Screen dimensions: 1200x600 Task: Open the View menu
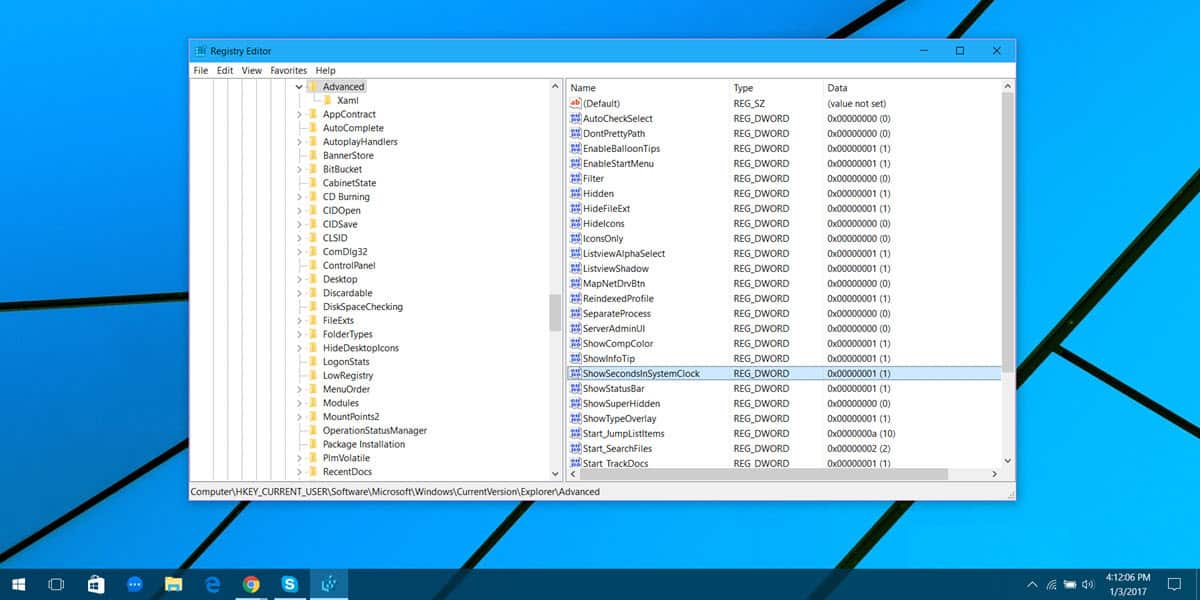251,70
